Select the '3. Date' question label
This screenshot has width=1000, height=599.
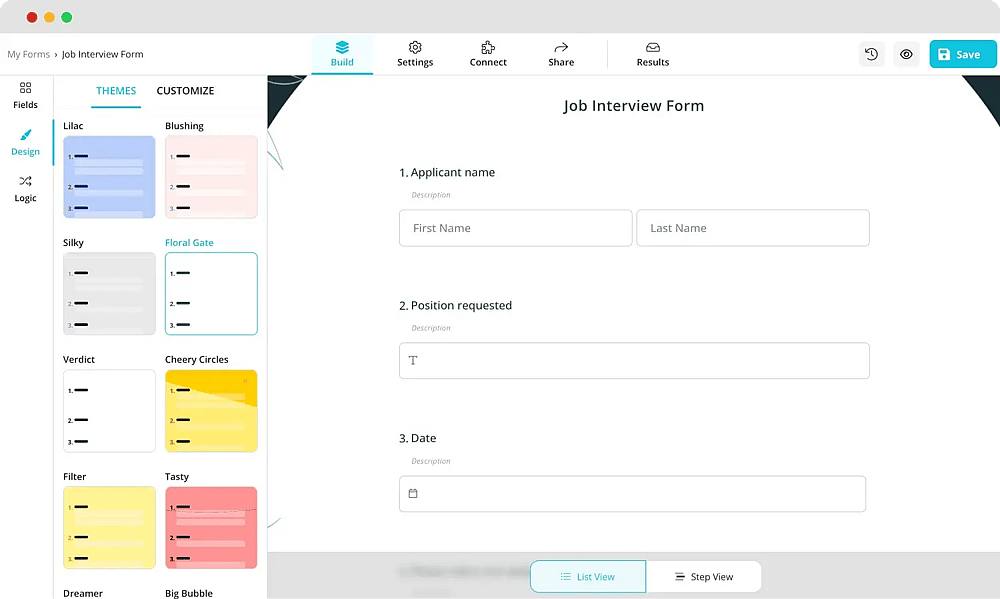tap(418, 438)
